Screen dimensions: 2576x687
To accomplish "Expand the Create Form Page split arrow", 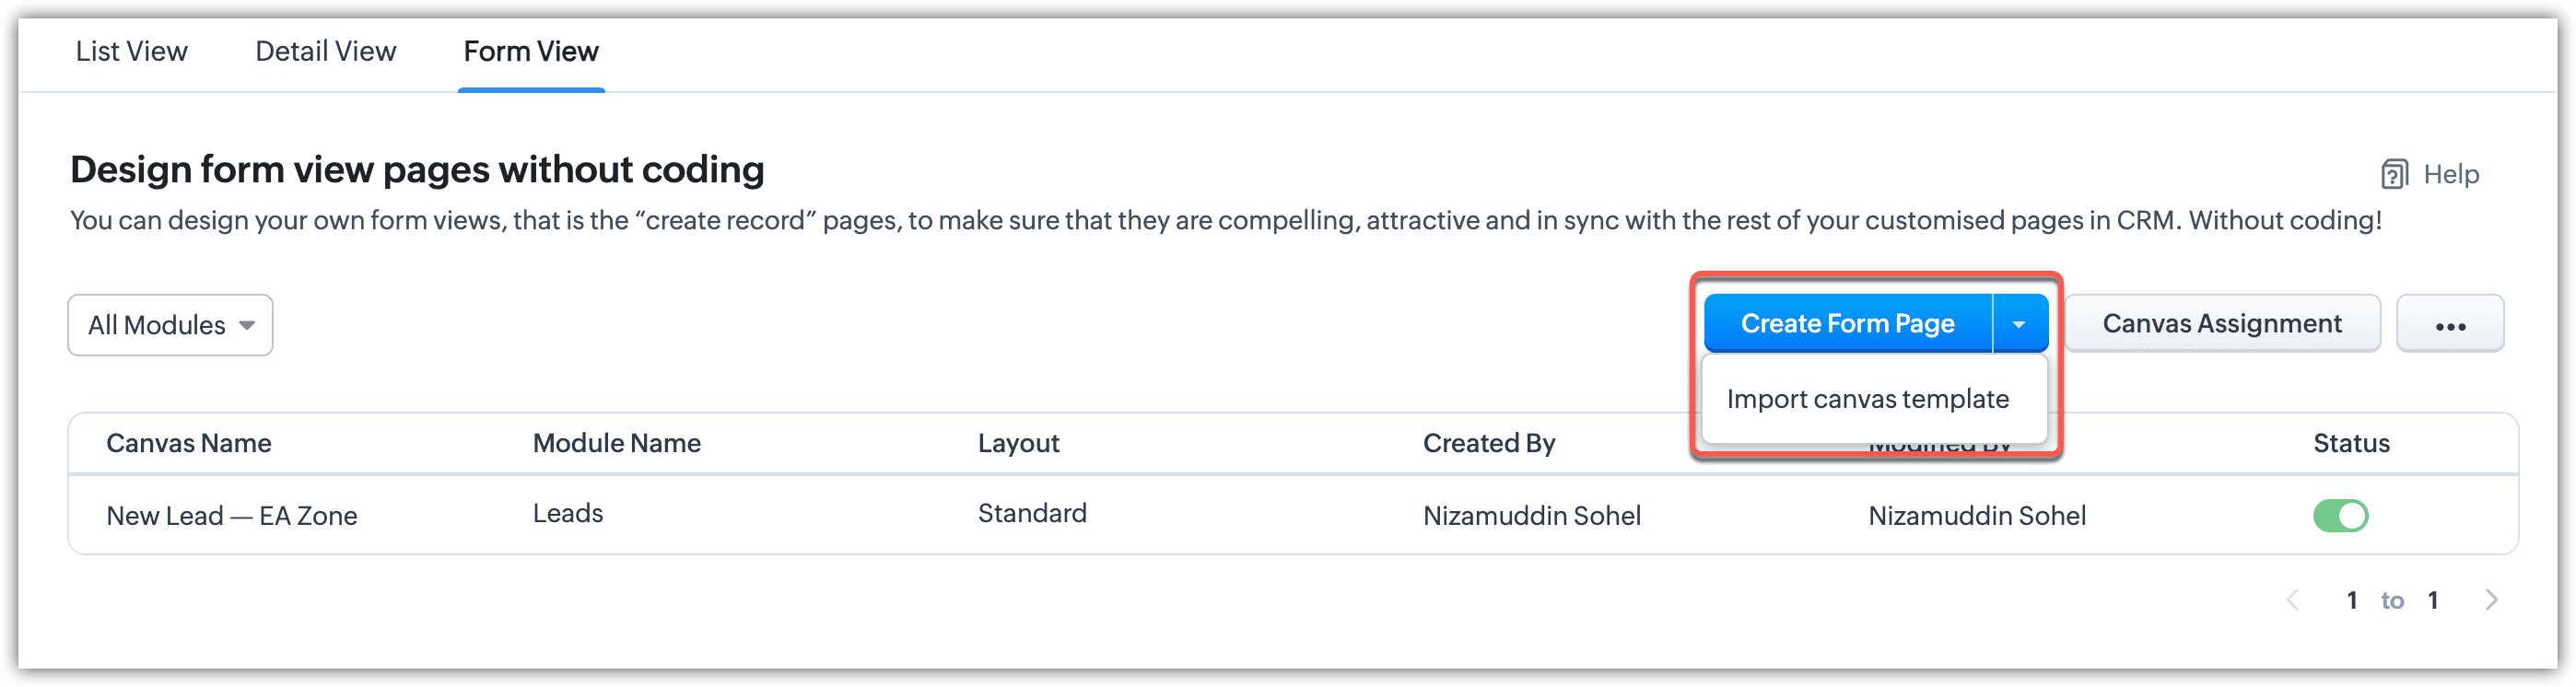I will [2018, 324].
